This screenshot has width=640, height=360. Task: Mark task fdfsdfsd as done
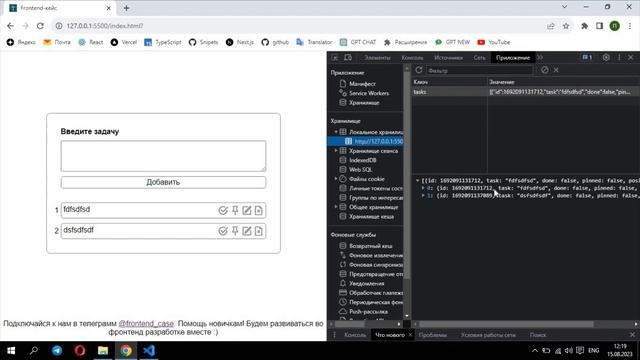(x=223, y=210)
